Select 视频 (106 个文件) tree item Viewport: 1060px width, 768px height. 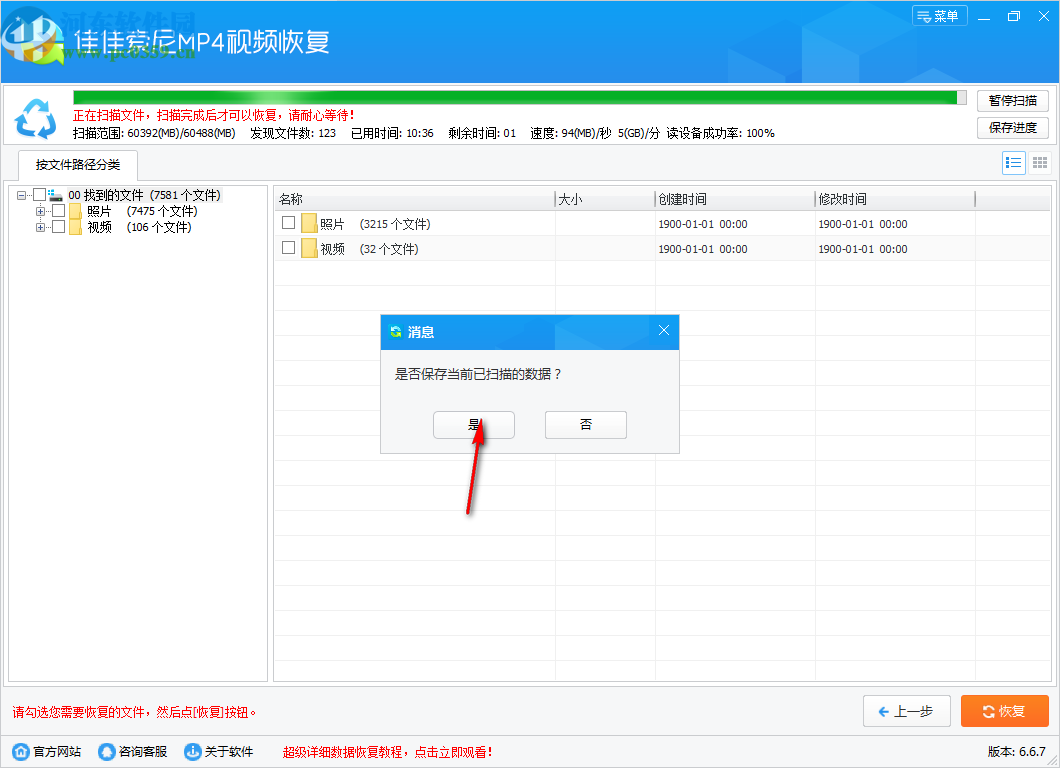click(x=139, y=228)
